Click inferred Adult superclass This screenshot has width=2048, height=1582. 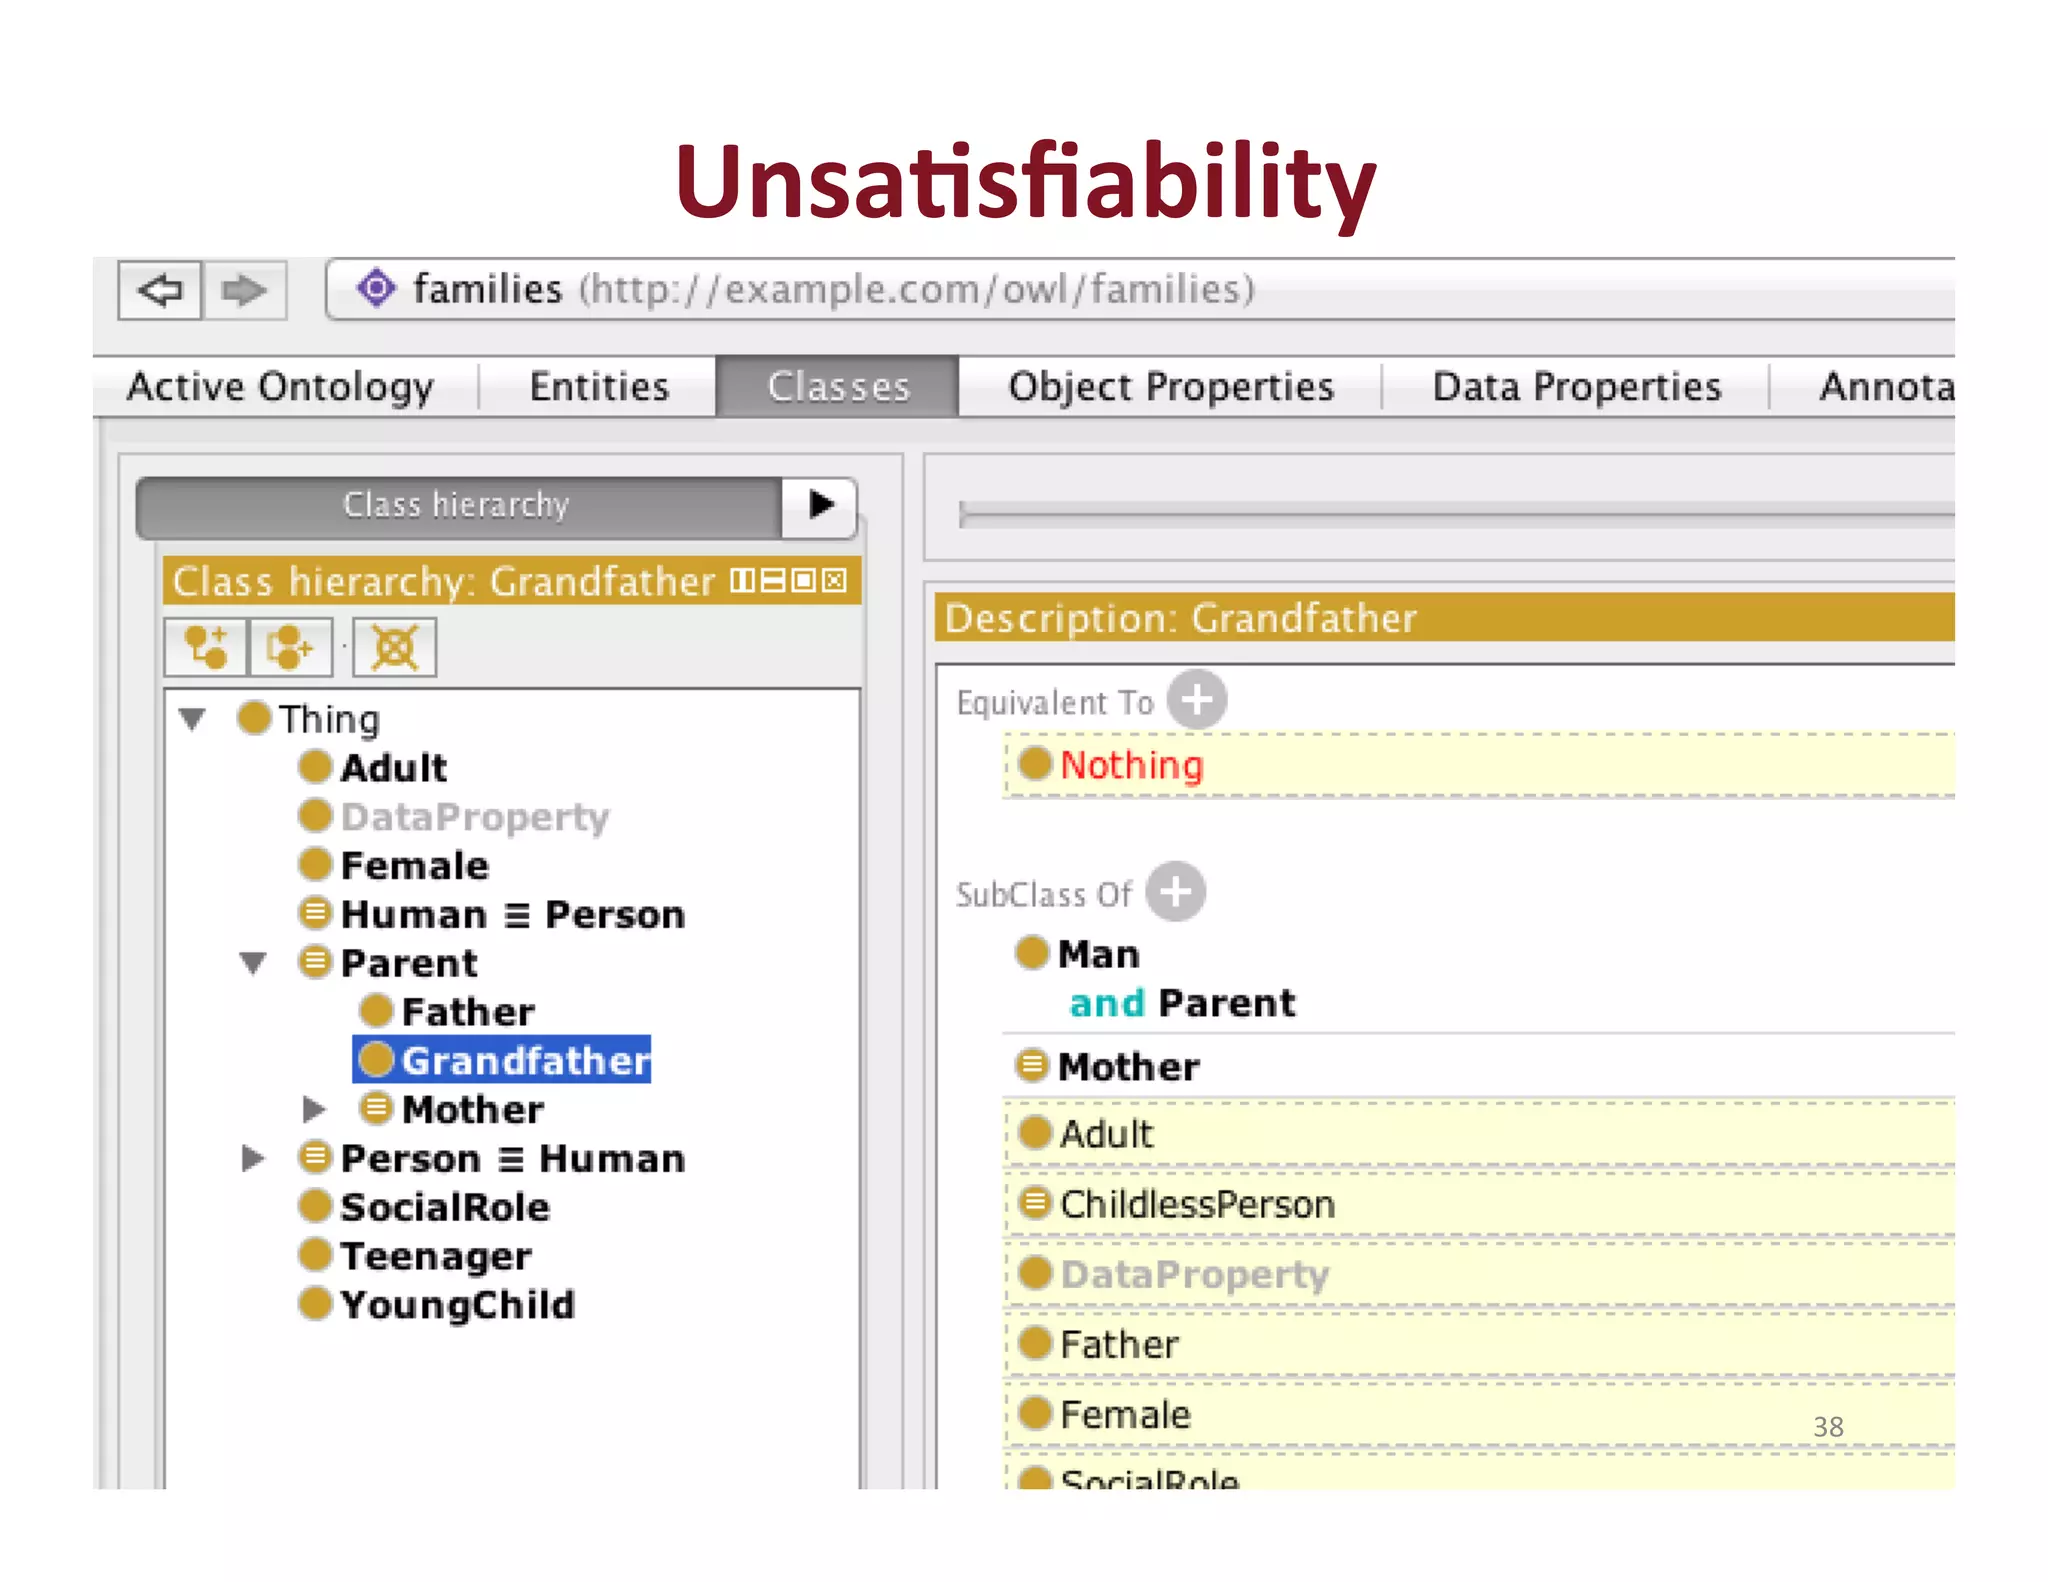(x=1480, y=1134)
